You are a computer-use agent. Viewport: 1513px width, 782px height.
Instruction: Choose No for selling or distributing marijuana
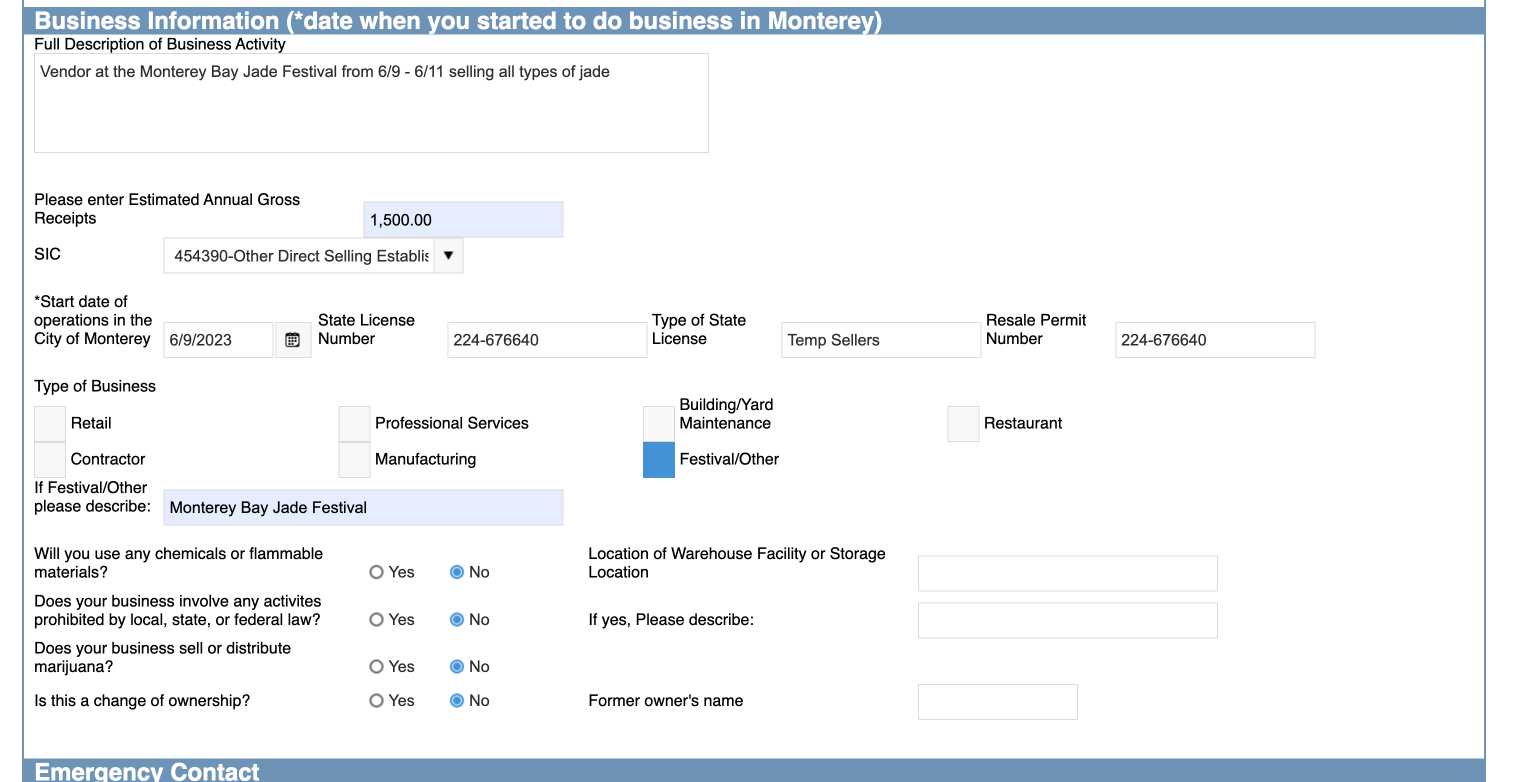click(457, 667)
